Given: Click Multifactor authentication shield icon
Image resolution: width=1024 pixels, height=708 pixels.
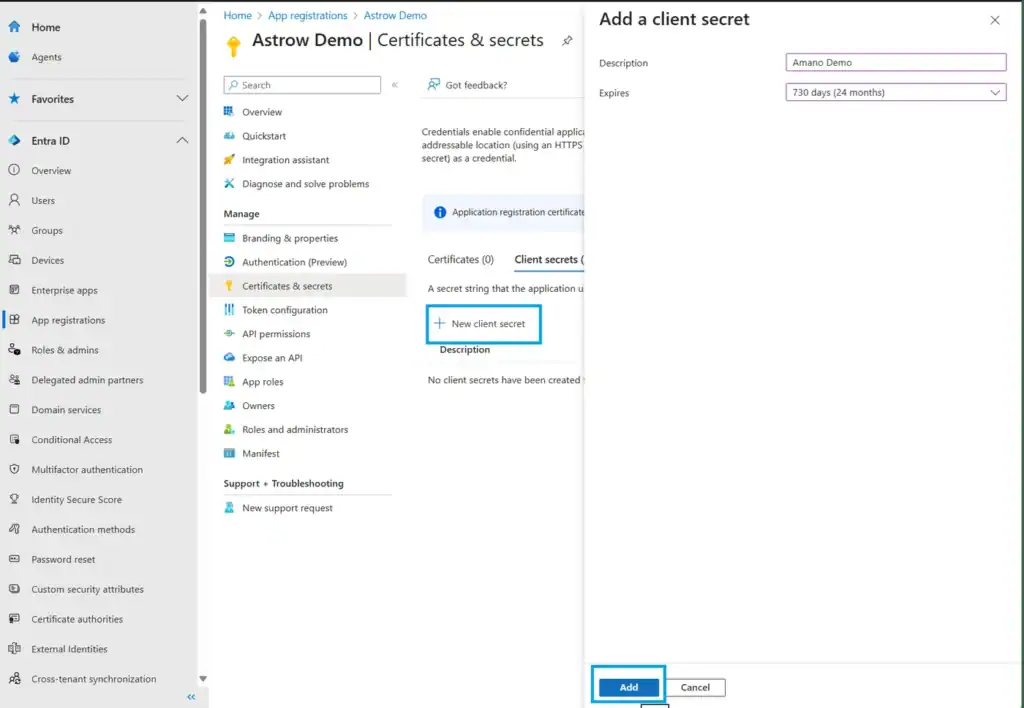Looking at the screenshot, I should coord(14,469).
